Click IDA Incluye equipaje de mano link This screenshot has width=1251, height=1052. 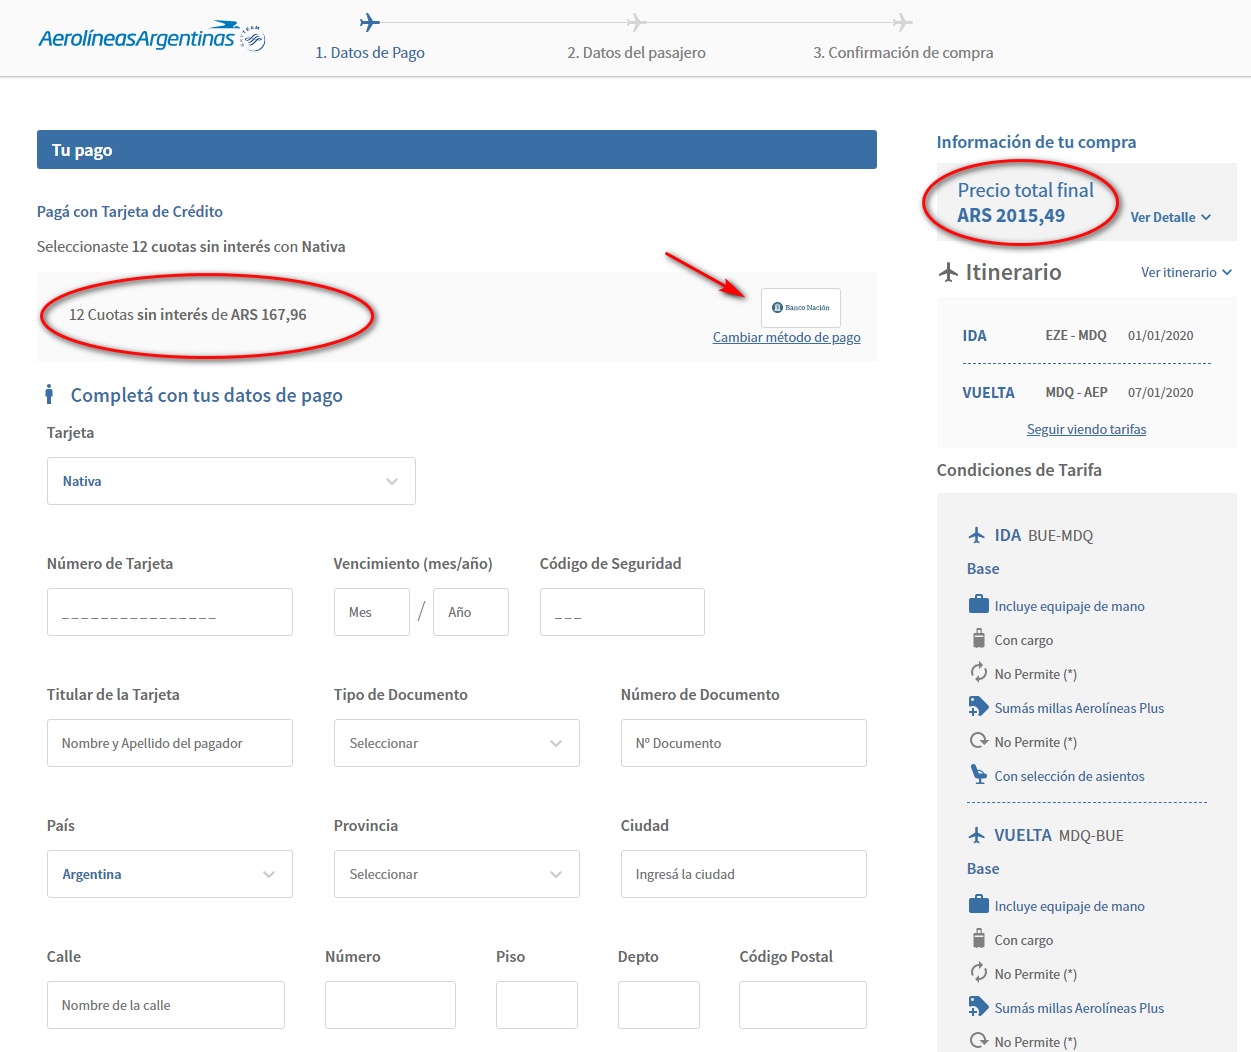[1069, 606]
